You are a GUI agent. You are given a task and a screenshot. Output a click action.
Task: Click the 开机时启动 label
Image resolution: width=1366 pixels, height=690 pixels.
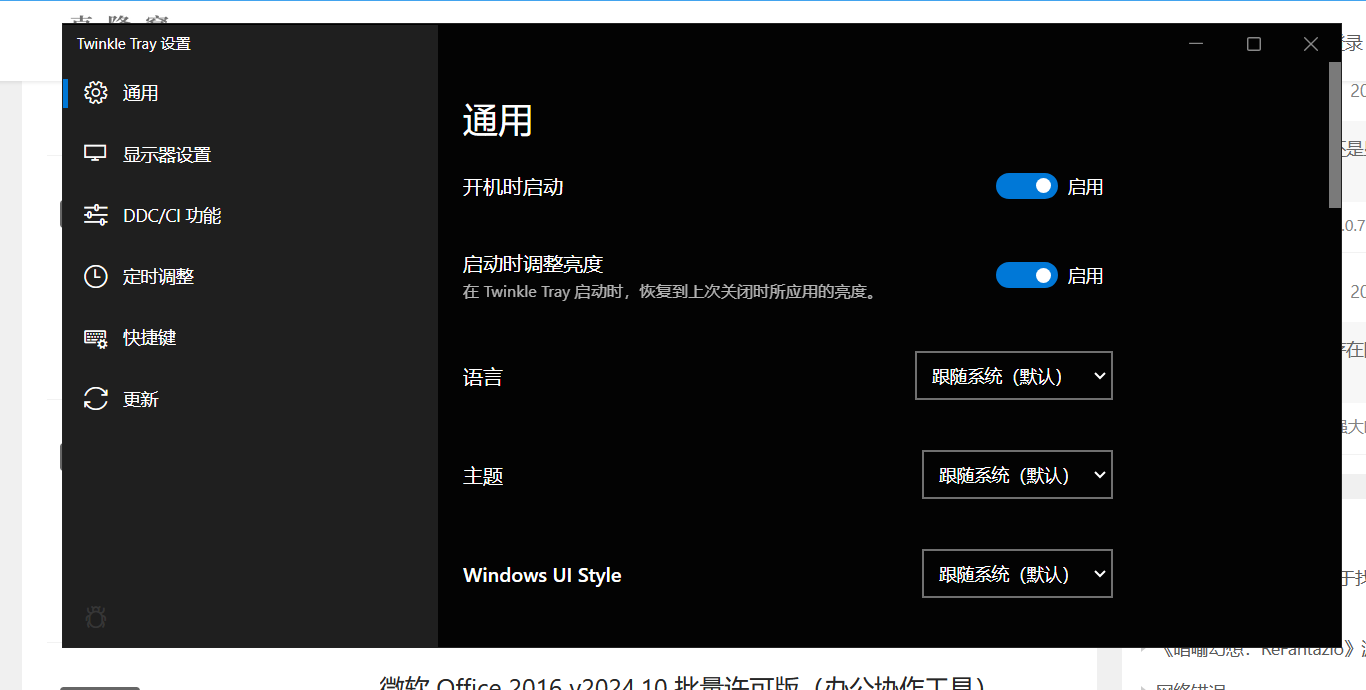point(513,187)
